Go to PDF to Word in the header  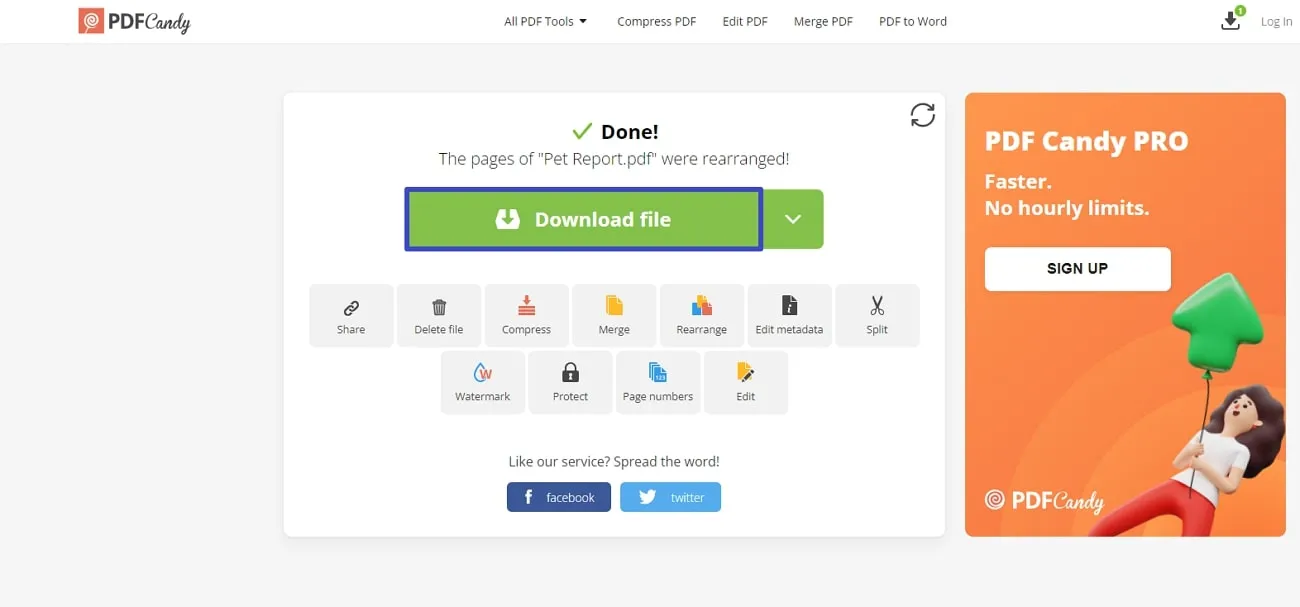point(913,21)
